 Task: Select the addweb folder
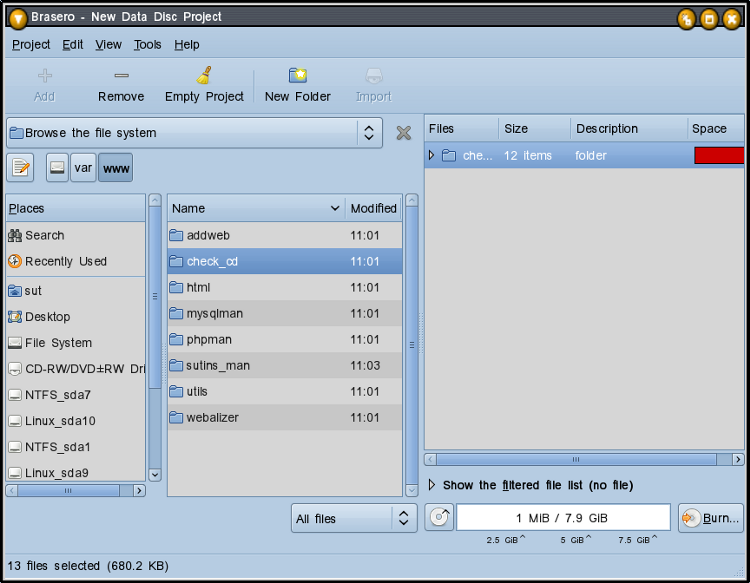point(285,235)
